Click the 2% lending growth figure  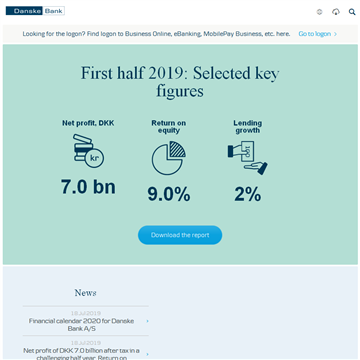(248, 194)
